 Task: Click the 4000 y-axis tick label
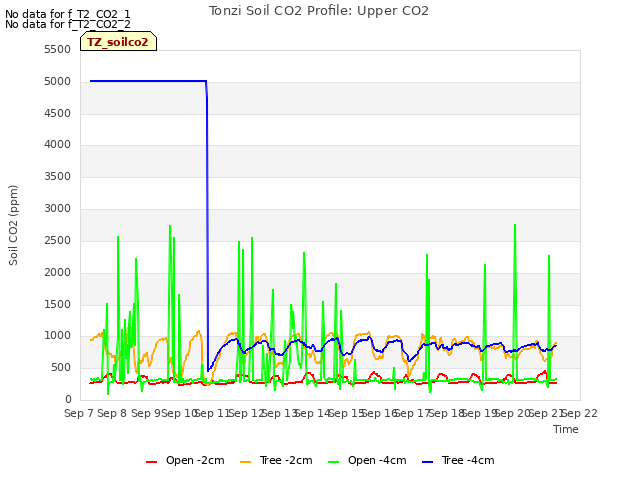58,144
